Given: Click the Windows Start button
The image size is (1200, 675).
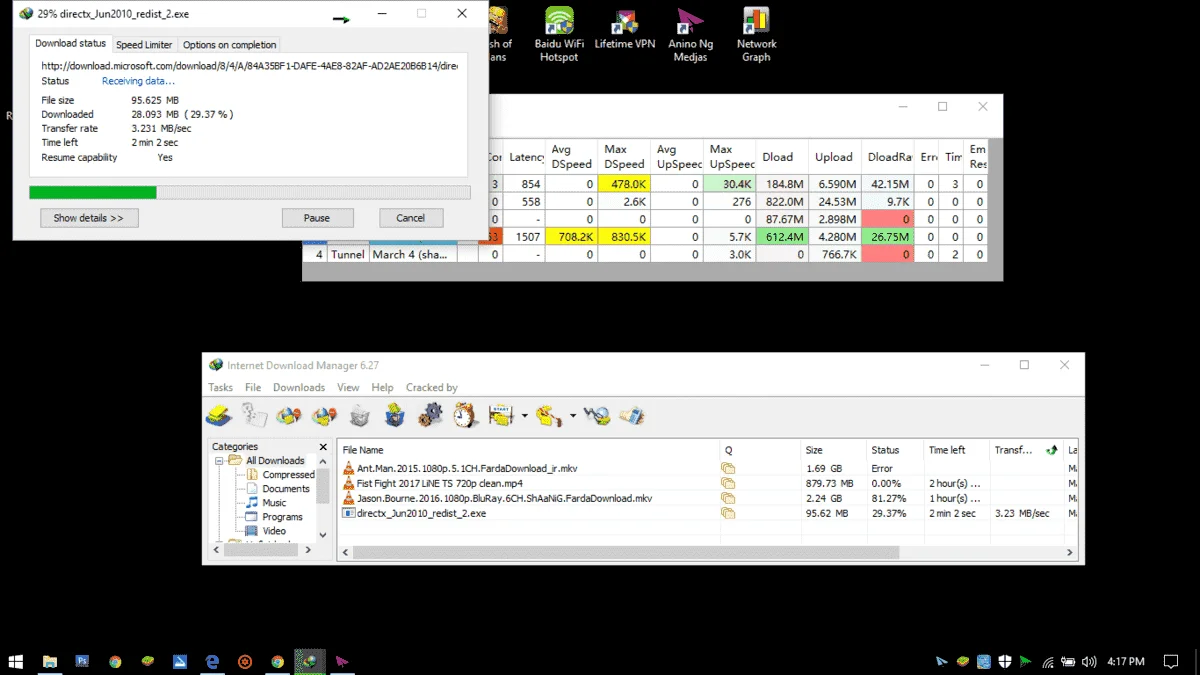Looking at the screenshot, I should [x=16, y=661].
